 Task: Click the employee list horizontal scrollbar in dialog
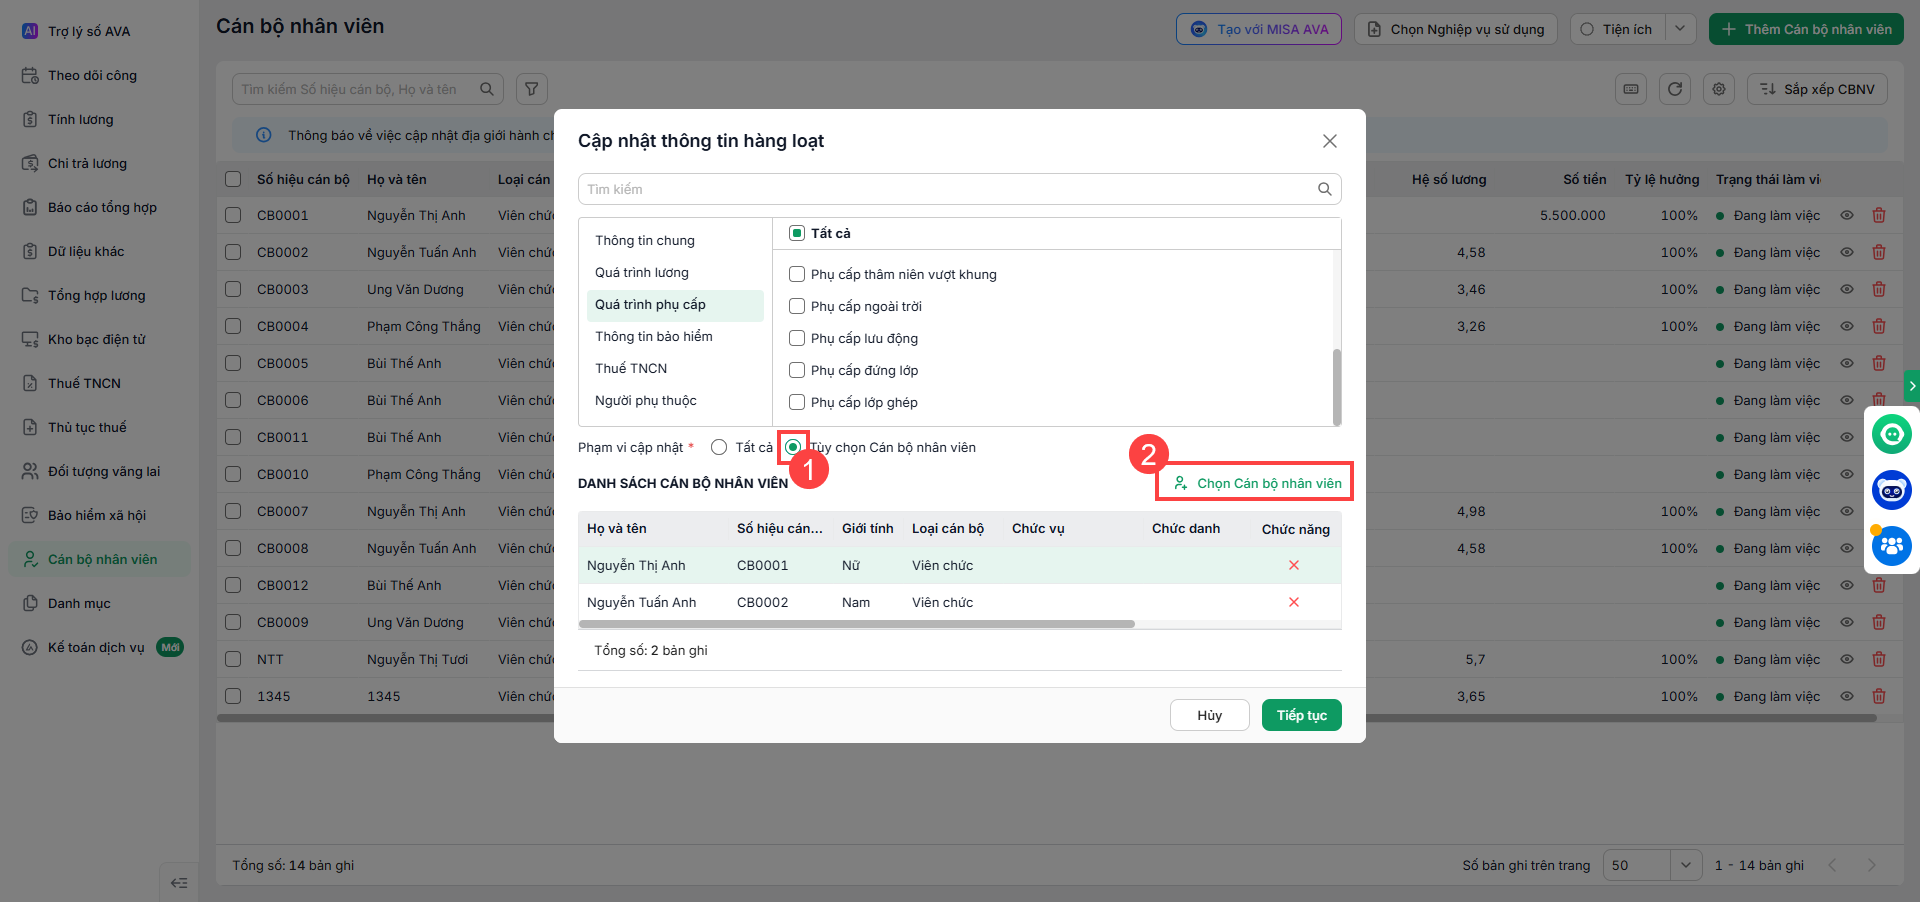tap(857, 624)
